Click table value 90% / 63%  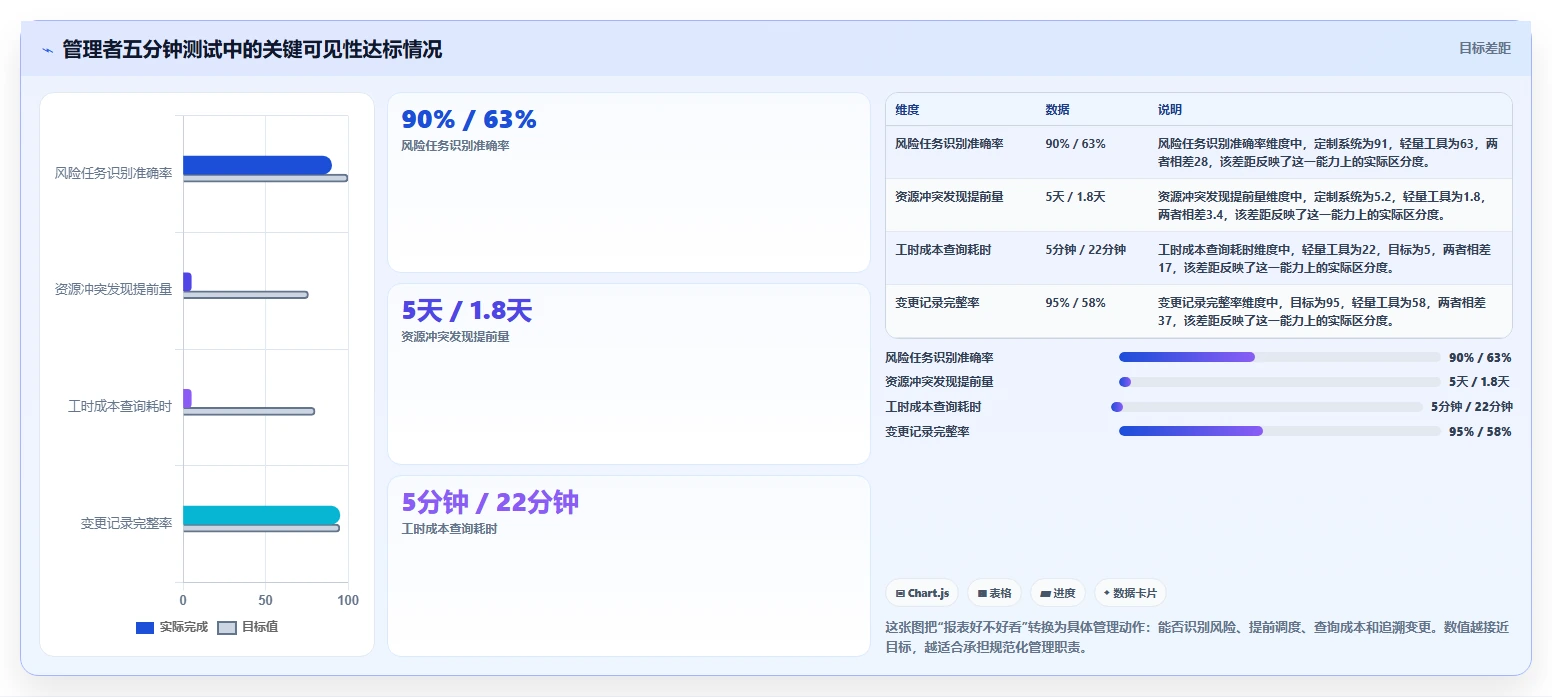pos(1075,144)
